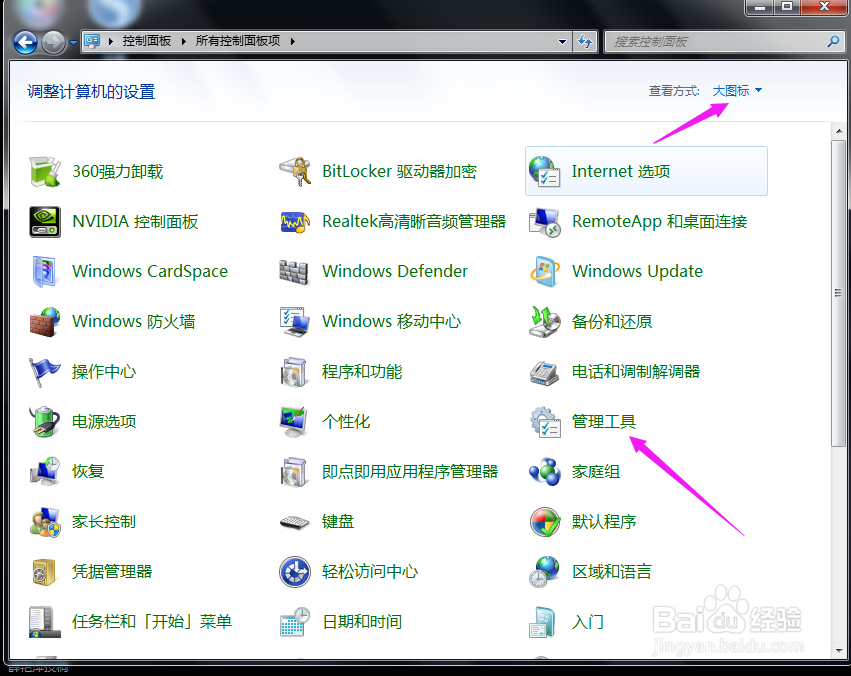Expand chevron after 所有控制面板项 breadcrumb
The height and width of the screenshot is (676, 851).
pos(293,41)
